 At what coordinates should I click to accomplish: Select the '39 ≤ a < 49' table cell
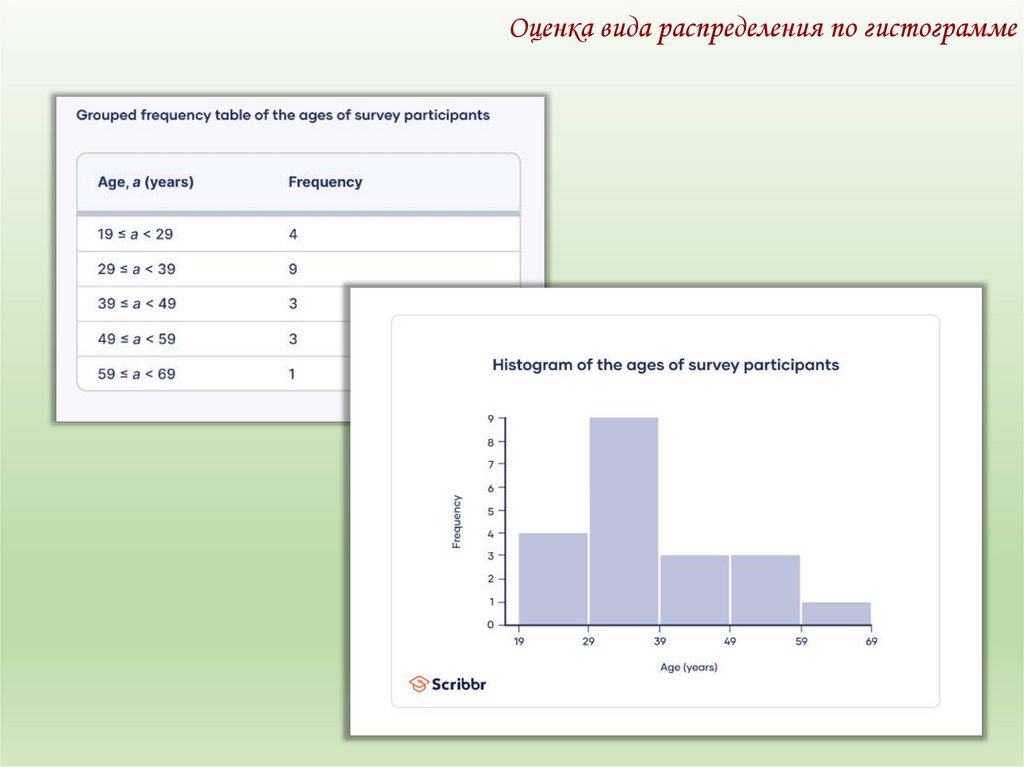(136, 303)
